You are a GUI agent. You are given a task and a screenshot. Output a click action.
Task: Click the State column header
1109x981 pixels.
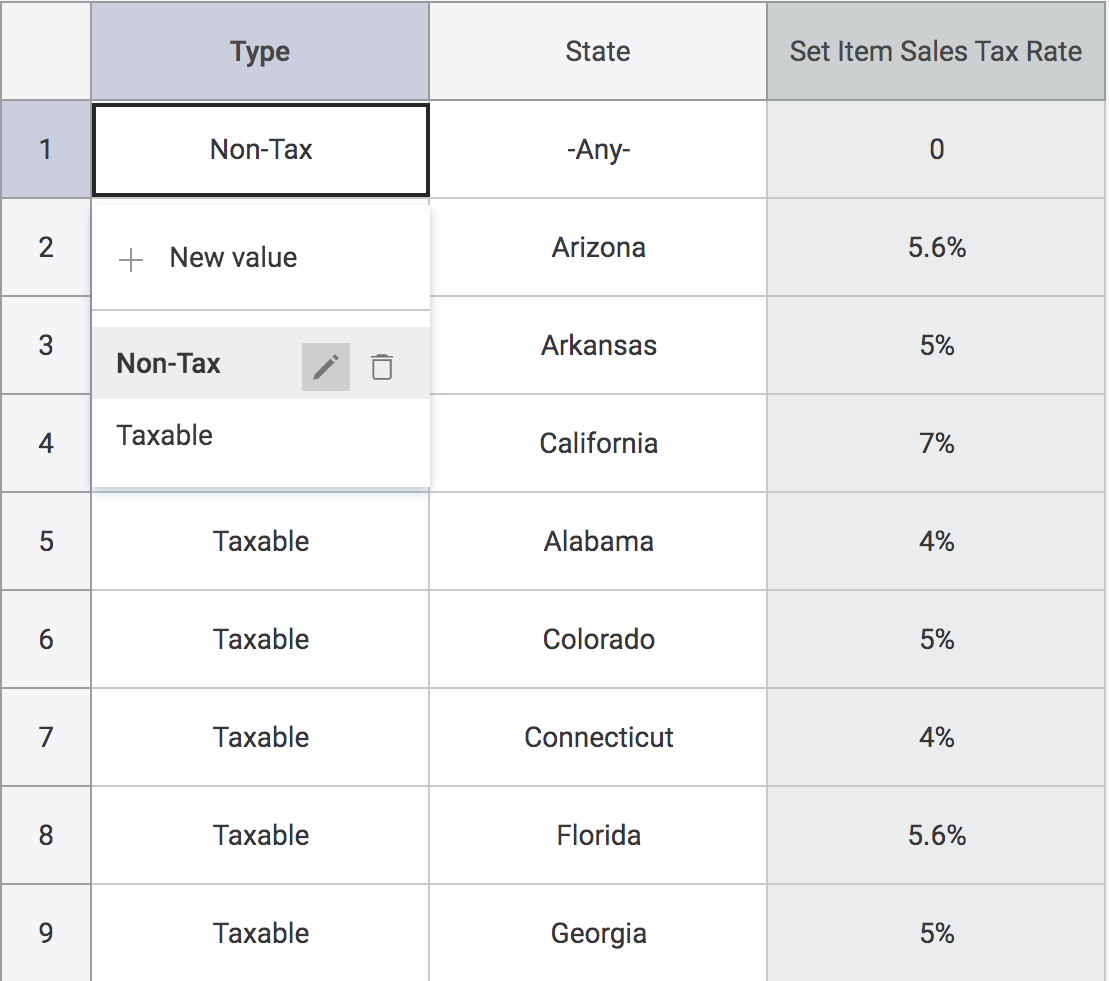(x=598, y=52)
